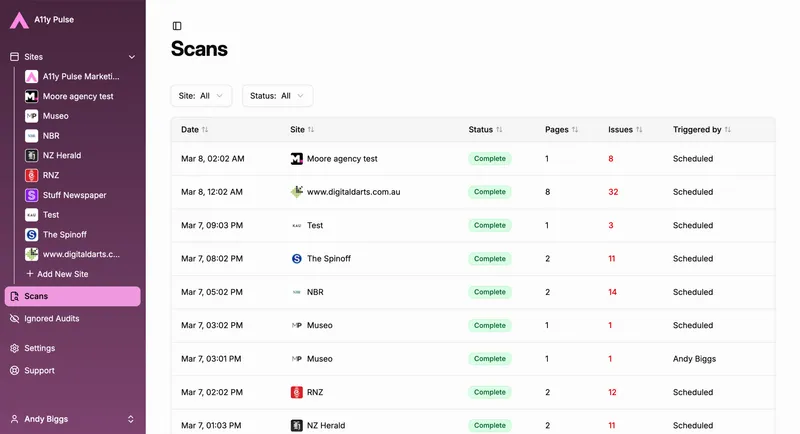Click RNZ name in scans table
This screenshot has width=800, height=434.
(315, 392)
